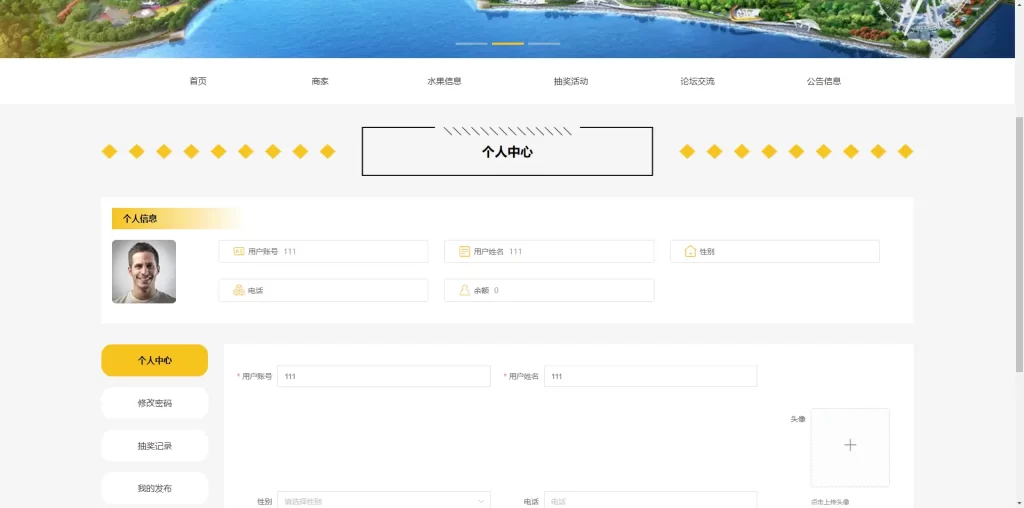This screenshot has width=1024, height=508.
Task: Click the 头像 label text
Action: [x=798, y=419]
